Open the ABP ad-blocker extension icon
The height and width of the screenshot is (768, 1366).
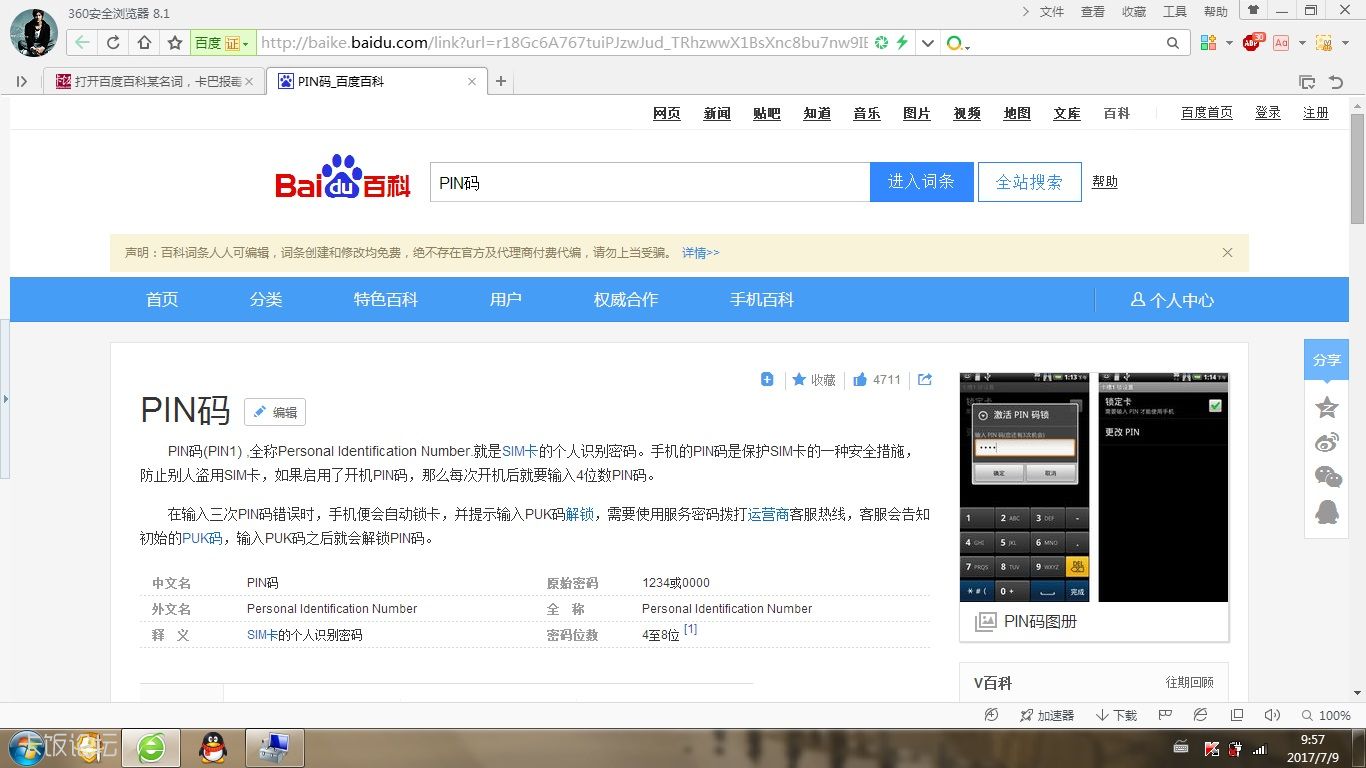[x=1252, y=42]
